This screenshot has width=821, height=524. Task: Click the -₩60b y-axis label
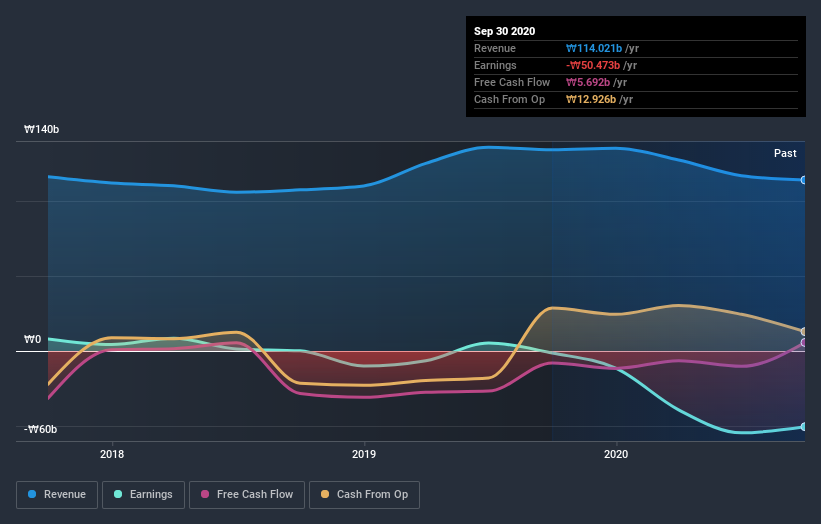[40, 429]
